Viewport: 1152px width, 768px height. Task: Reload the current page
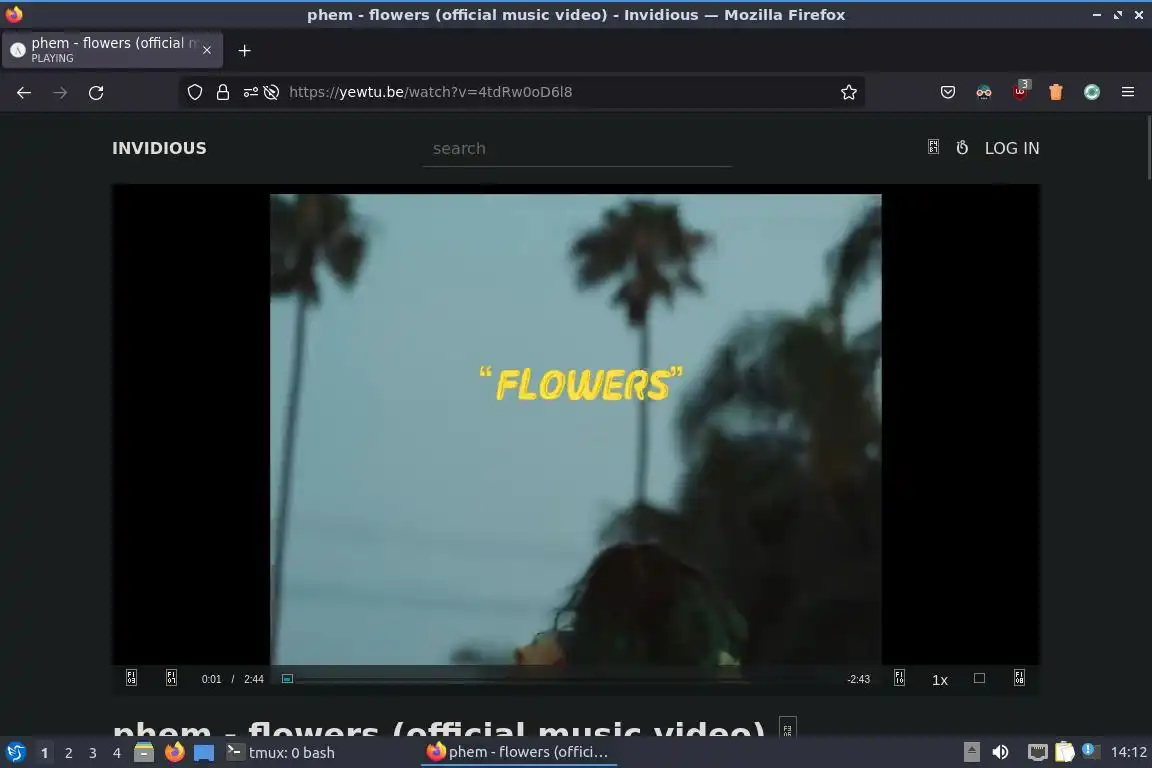click(96, 92)
